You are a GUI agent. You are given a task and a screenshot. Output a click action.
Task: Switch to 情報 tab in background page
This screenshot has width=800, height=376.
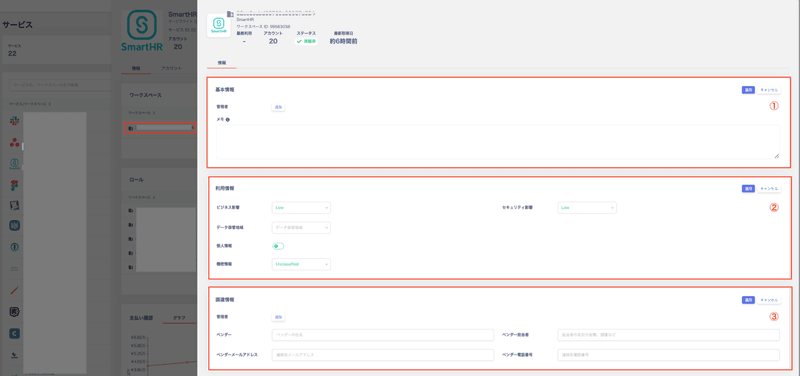[136, 68]
